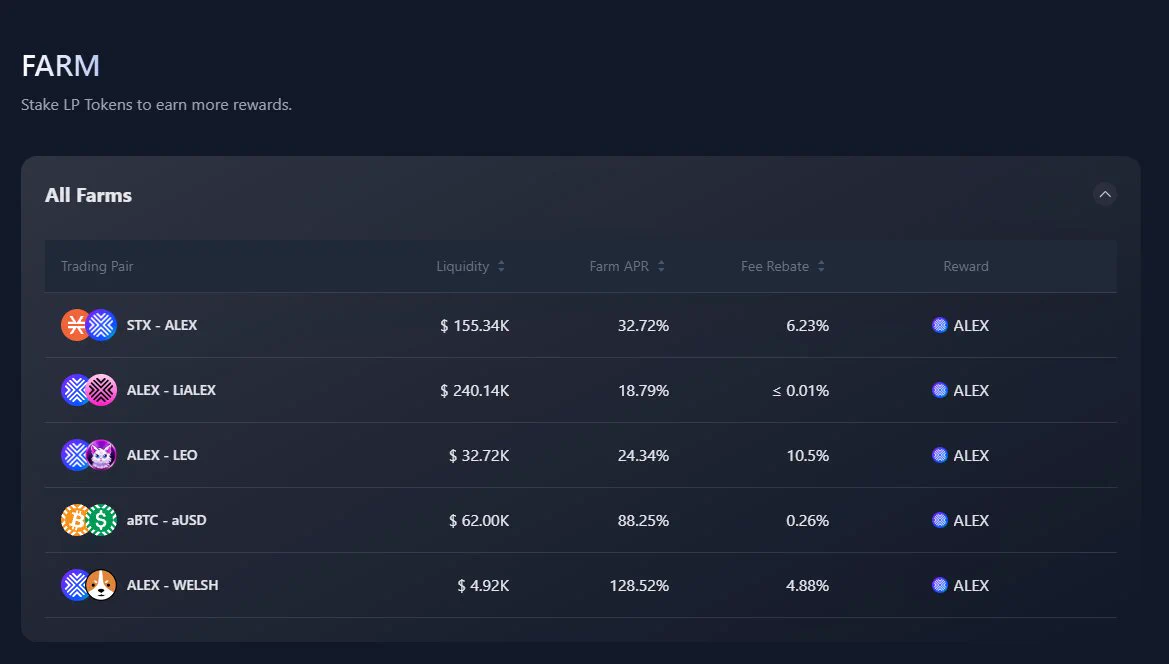
Task: Click Farm APR value 18.79%
Action: (x=643, y=391)
